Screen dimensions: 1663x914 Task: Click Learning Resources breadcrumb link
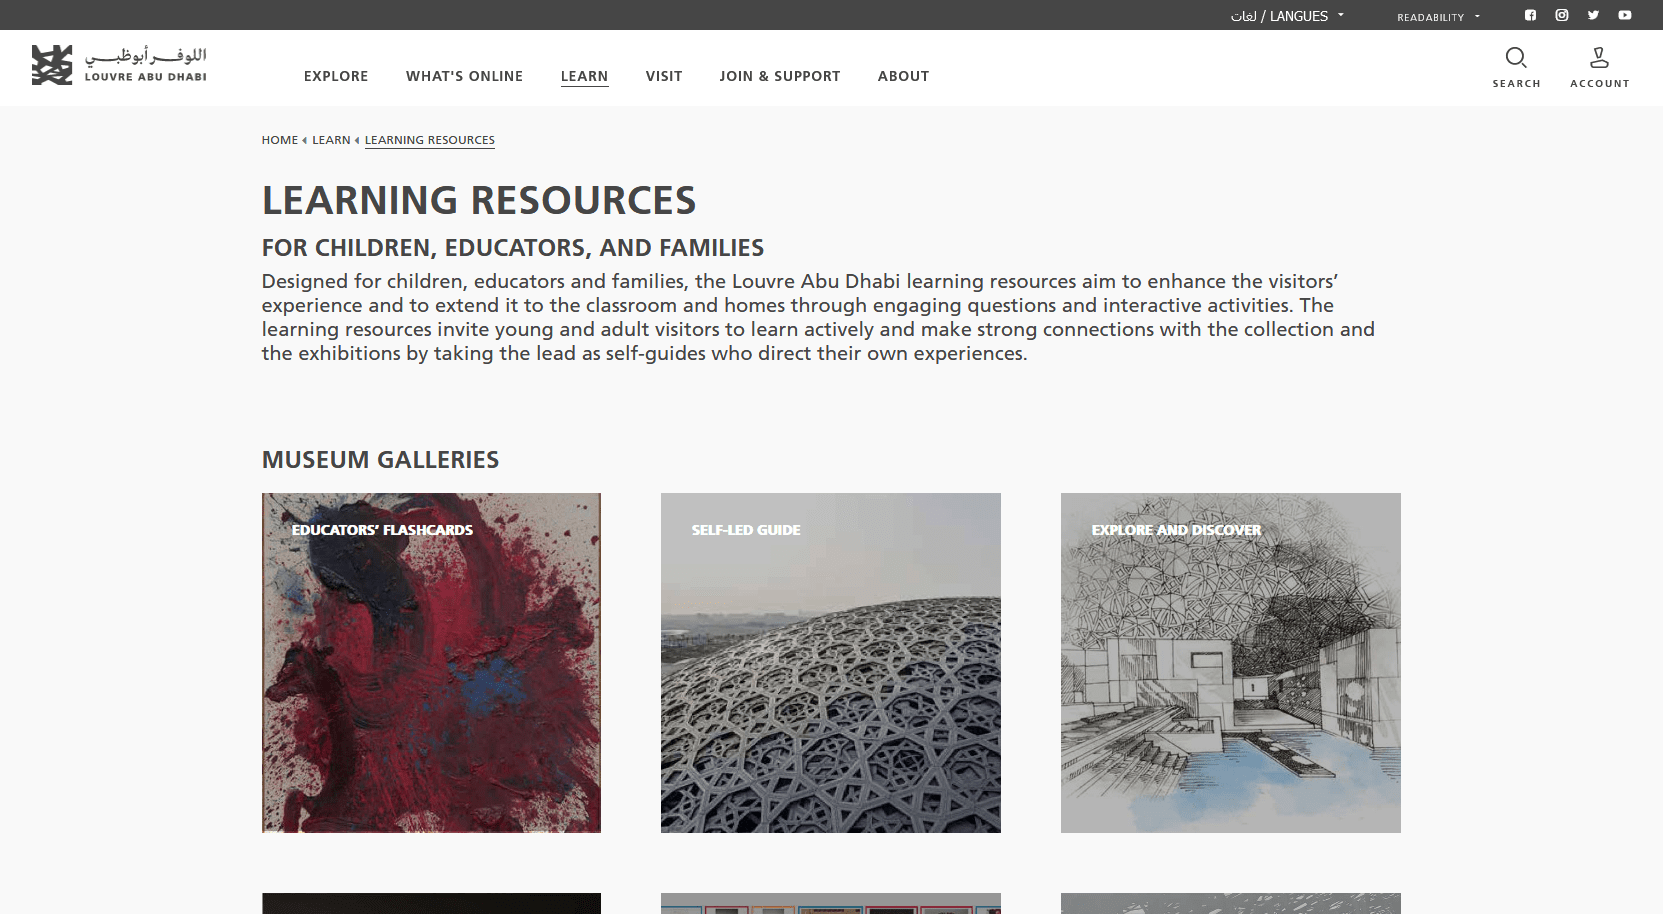coord(430,140)
